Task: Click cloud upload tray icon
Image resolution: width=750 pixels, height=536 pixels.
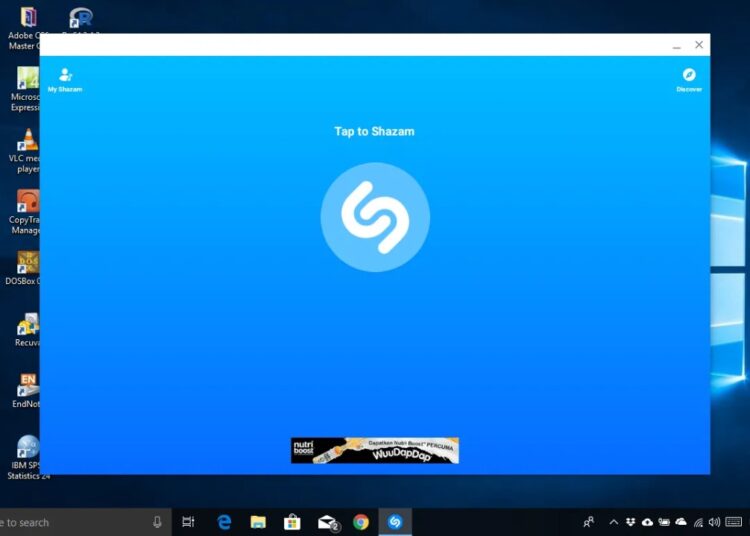Action: [x=647, y=522]
